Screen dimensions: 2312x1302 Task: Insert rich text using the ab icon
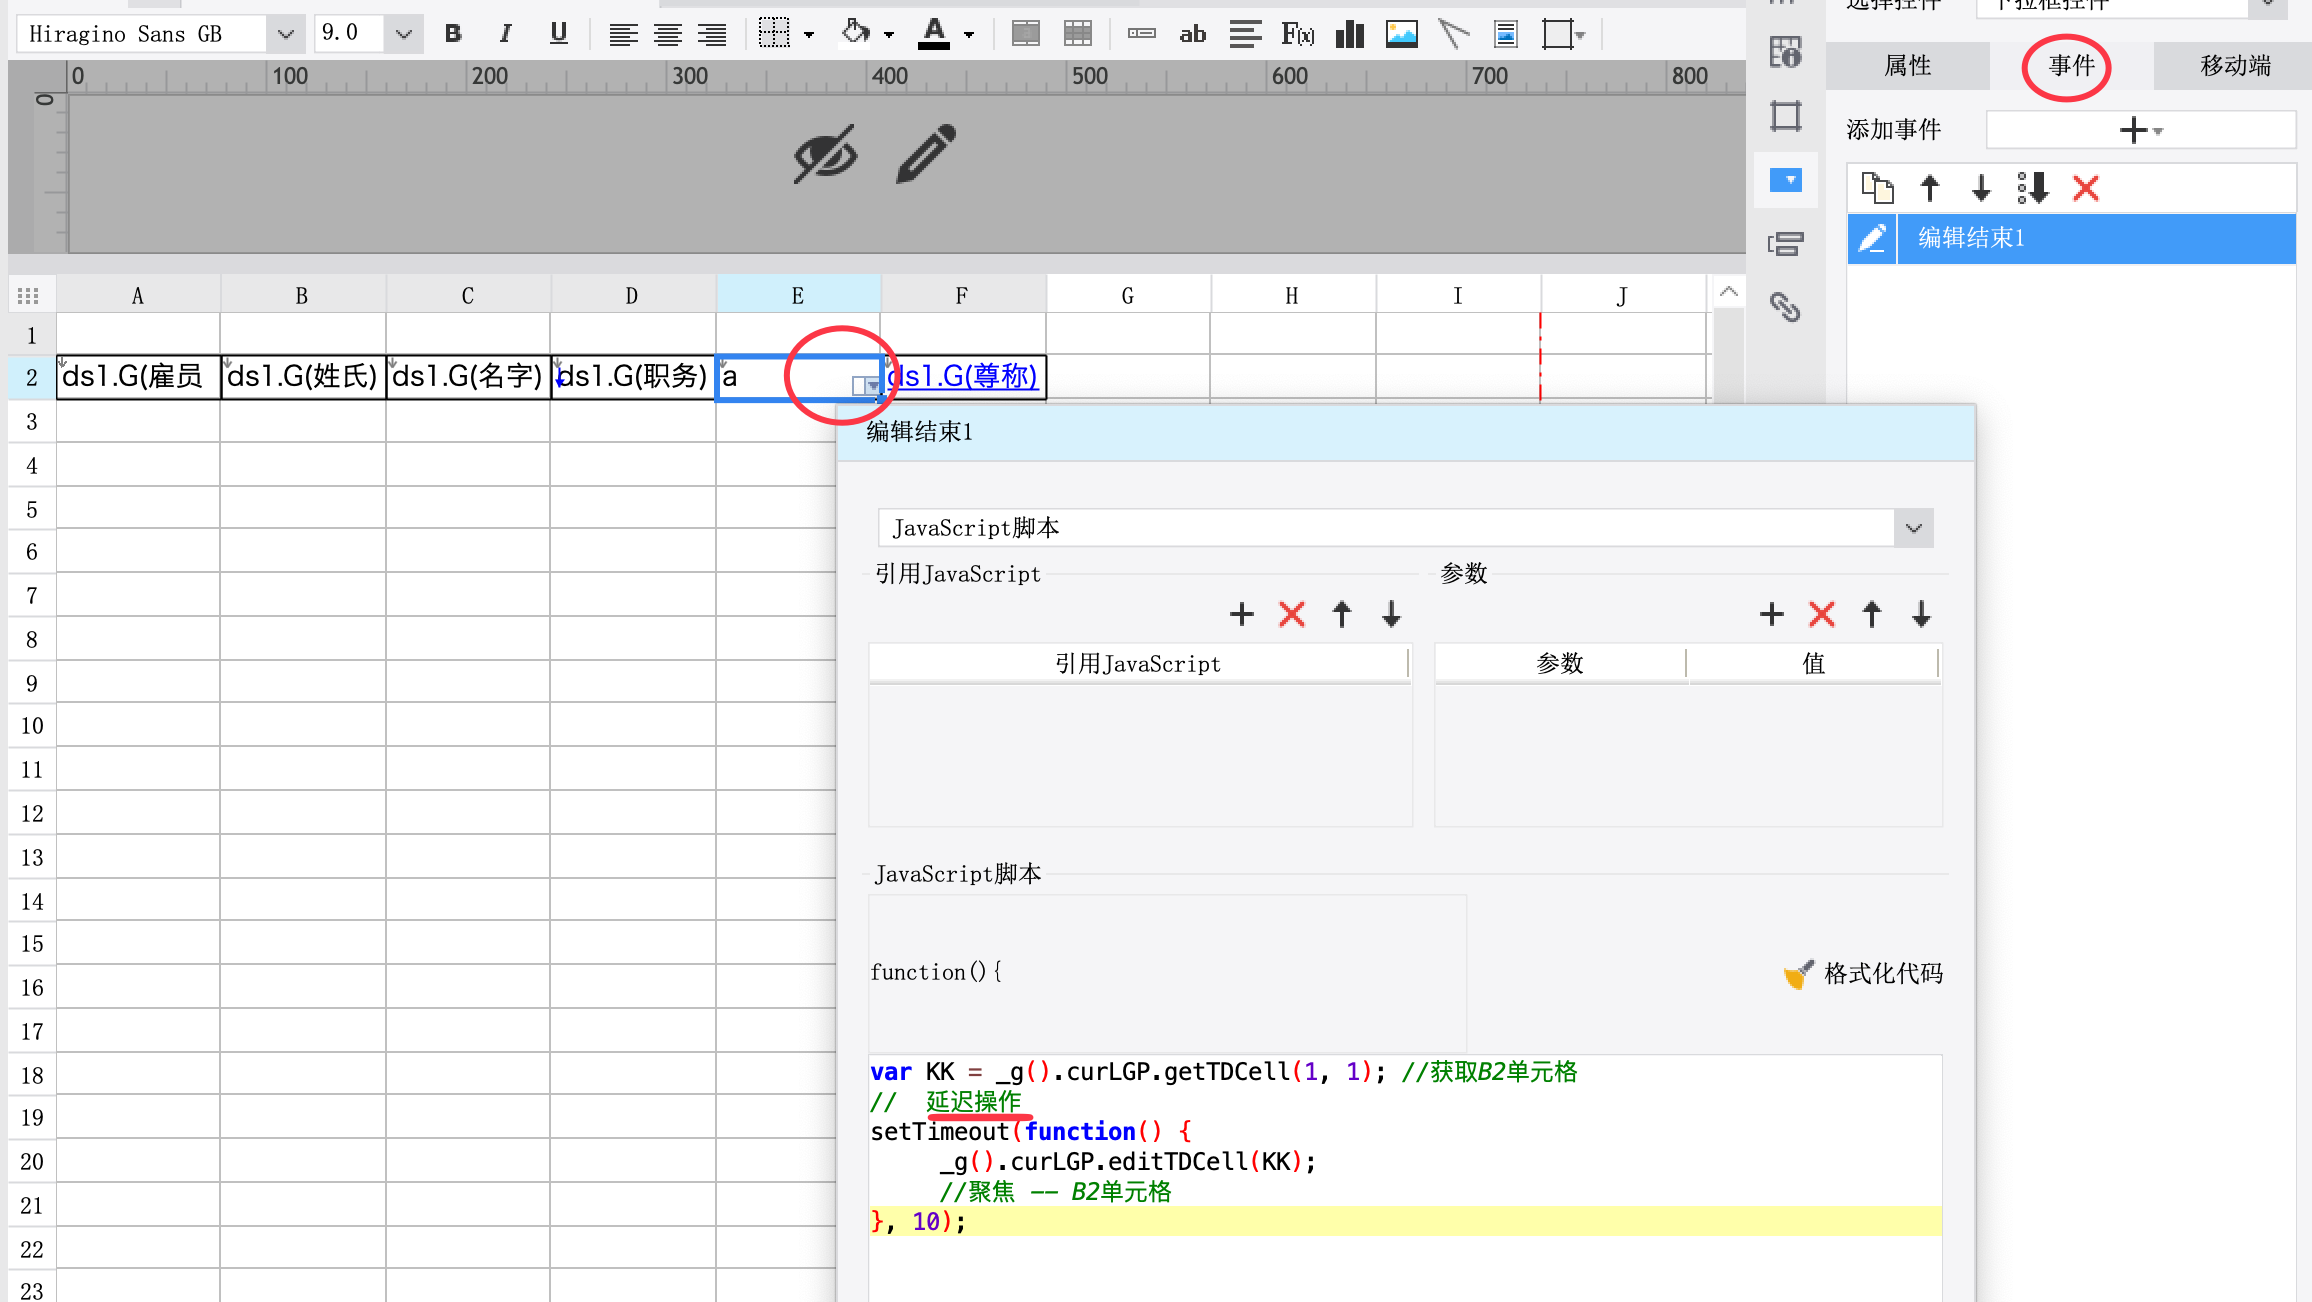[1193, 35]
